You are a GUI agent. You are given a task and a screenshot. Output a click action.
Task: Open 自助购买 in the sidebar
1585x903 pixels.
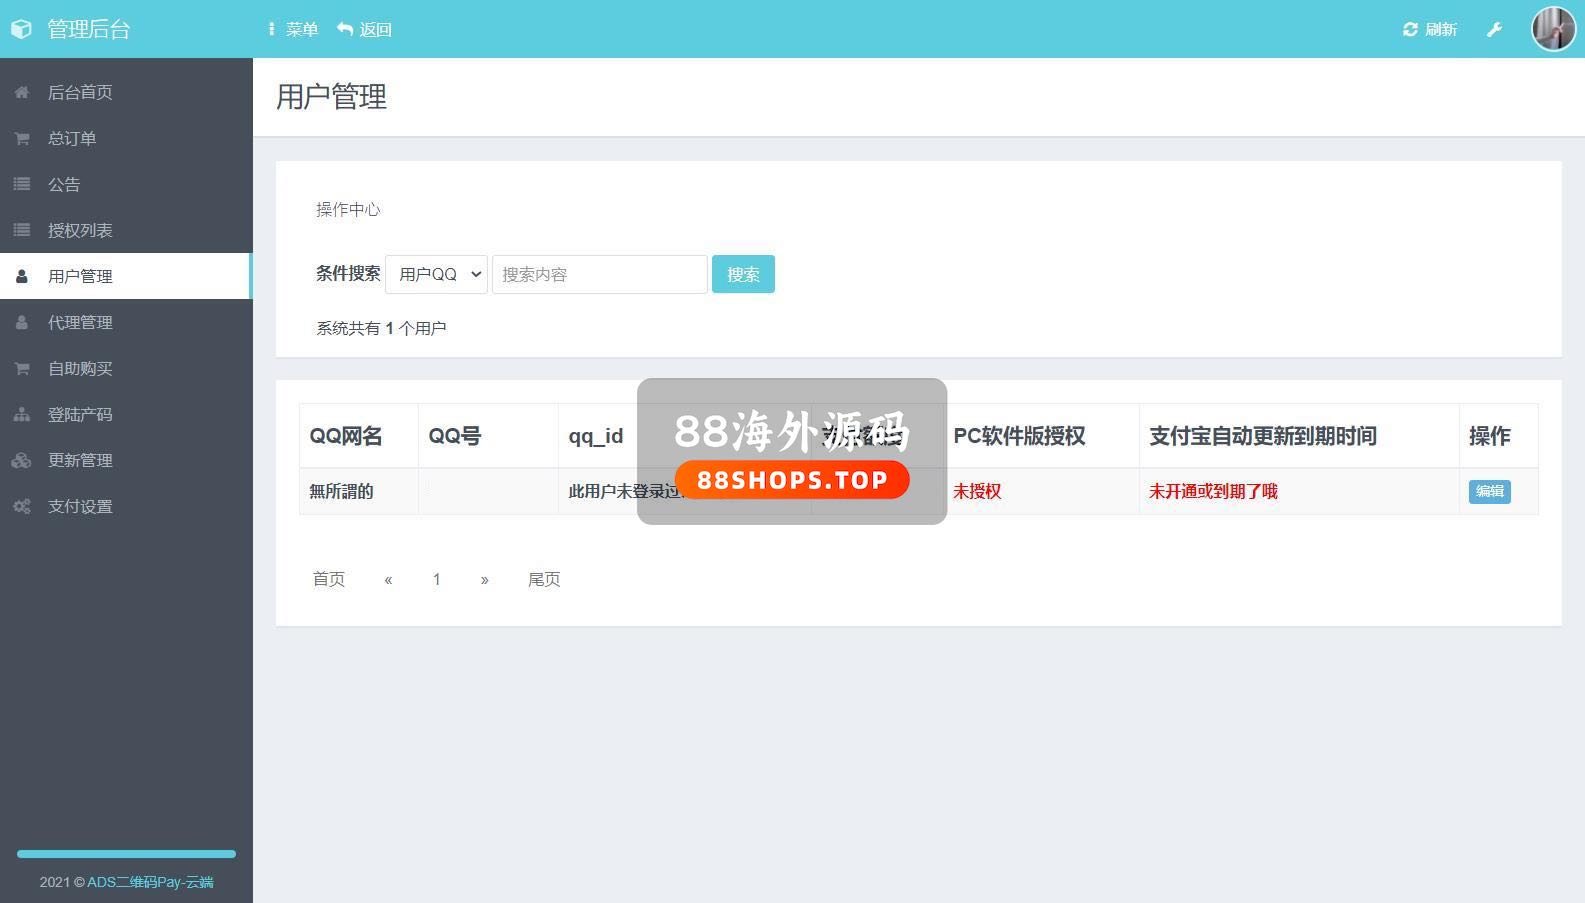tap(80, 368)
